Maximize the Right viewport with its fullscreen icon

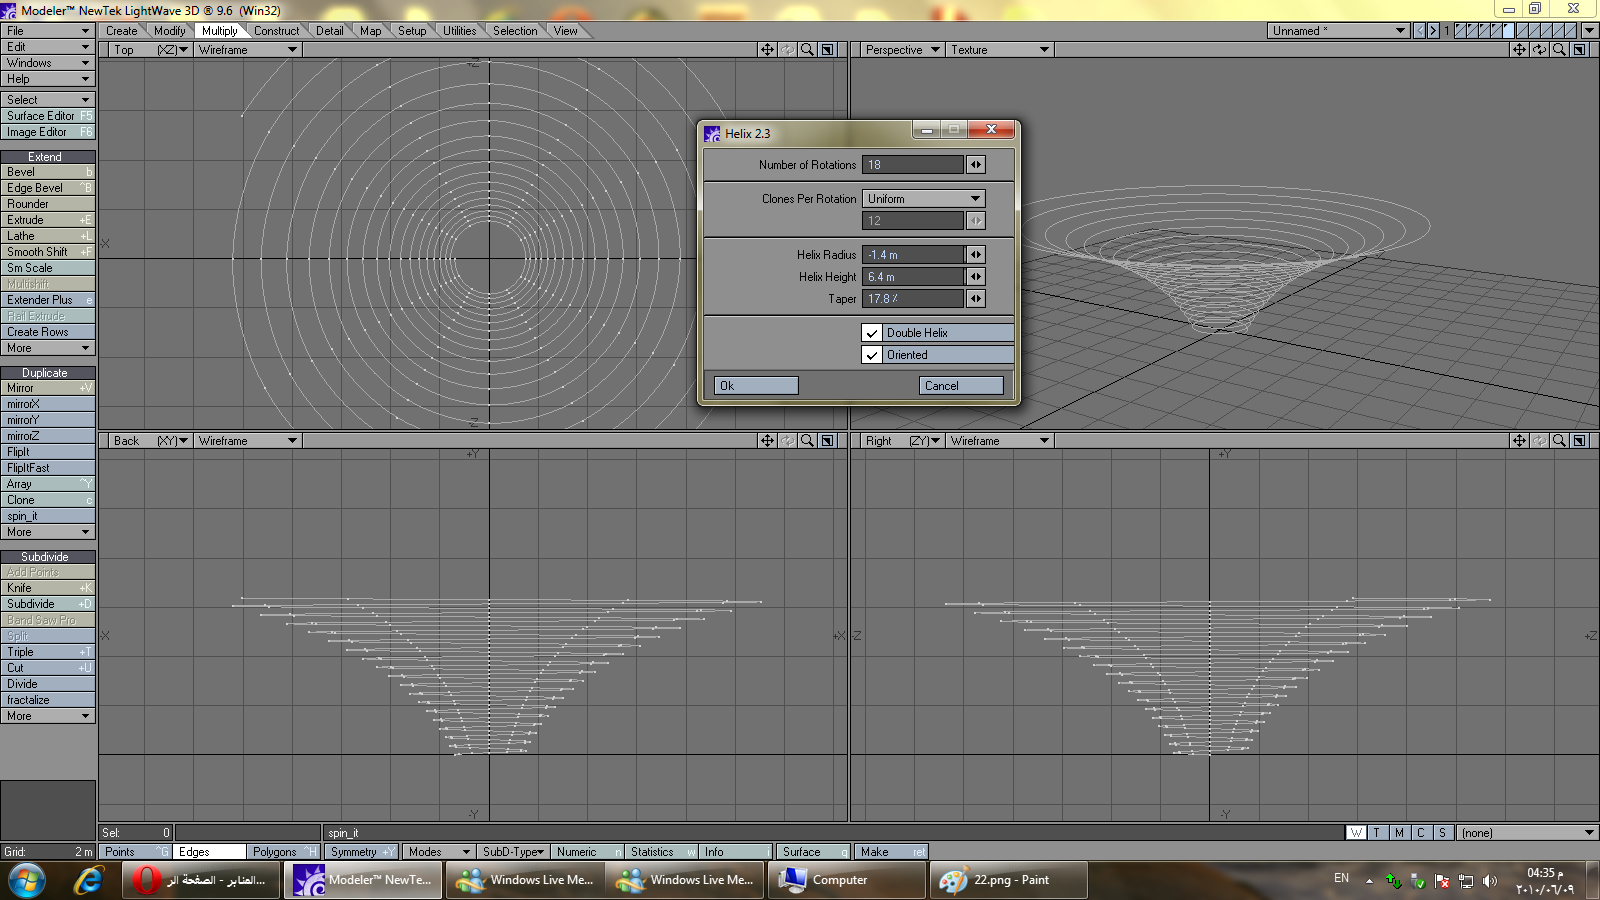(x=1579, y=440)
